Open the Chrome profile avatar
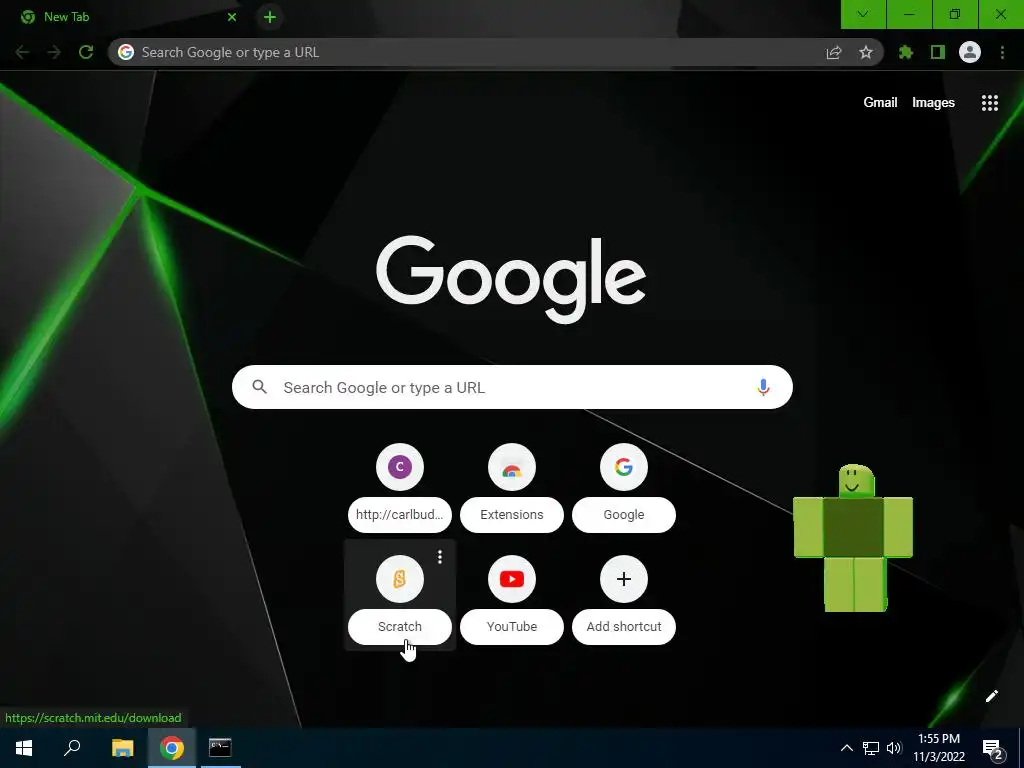This screenshot has height=768, width=1024. 970,52
